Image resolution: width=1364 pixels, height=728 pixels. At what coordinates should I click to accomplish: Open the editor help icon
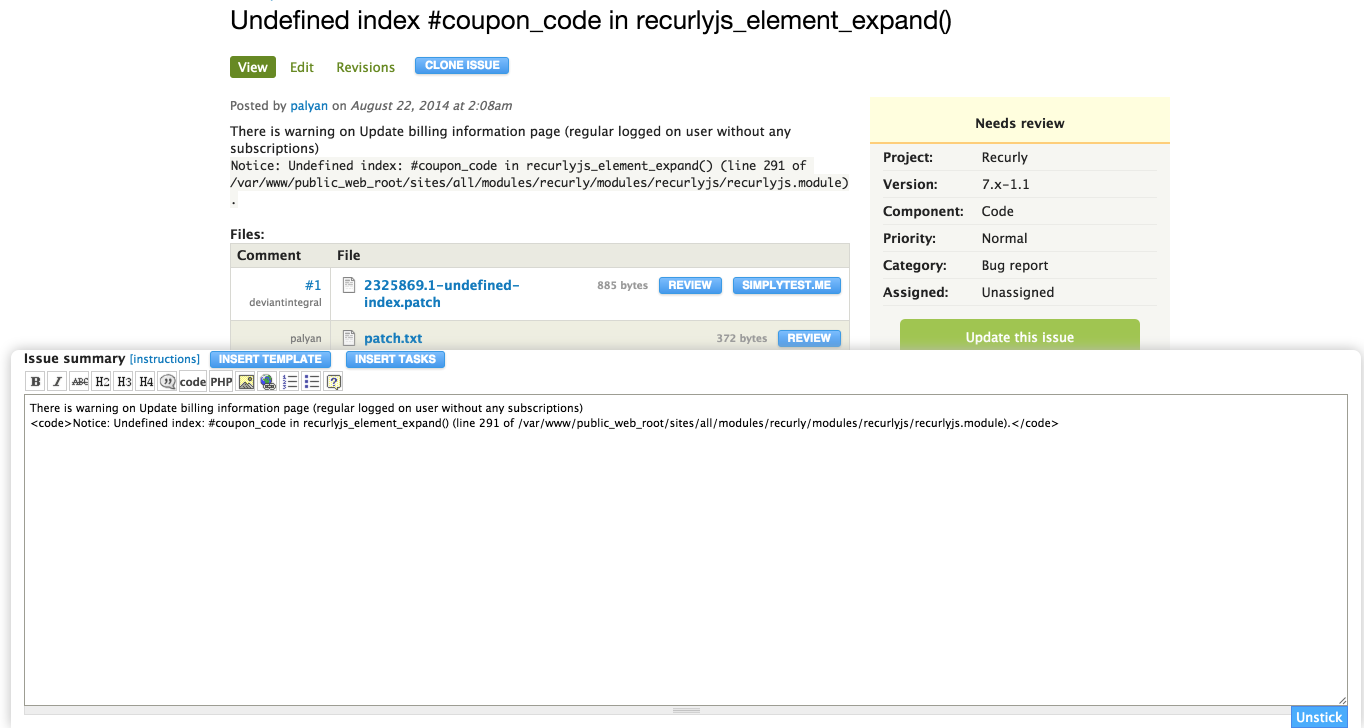(334, 381)
